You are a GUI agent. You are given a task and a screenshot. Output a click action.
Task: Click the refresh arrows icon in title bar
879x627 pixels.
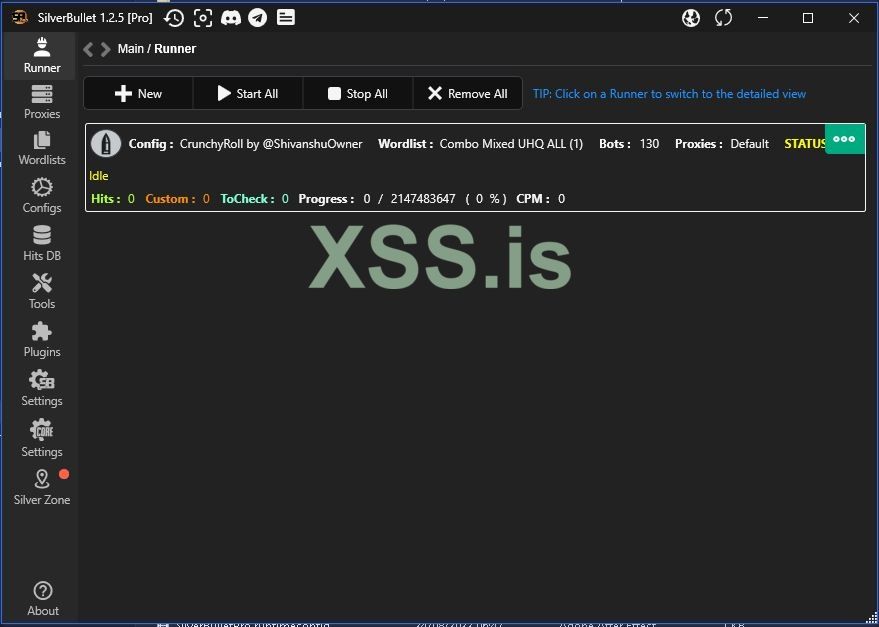pos(723,18)
